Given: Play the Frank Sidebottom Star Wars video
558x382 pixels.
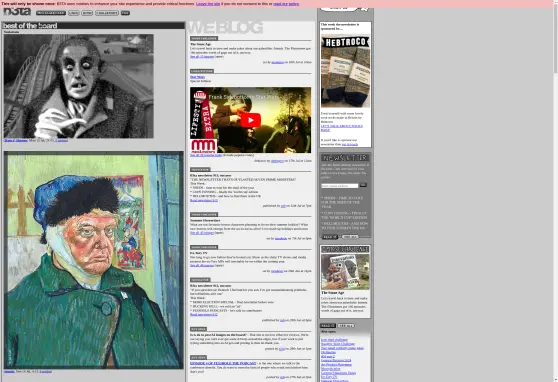Looking at the screenshot, I should click(251, 120).
